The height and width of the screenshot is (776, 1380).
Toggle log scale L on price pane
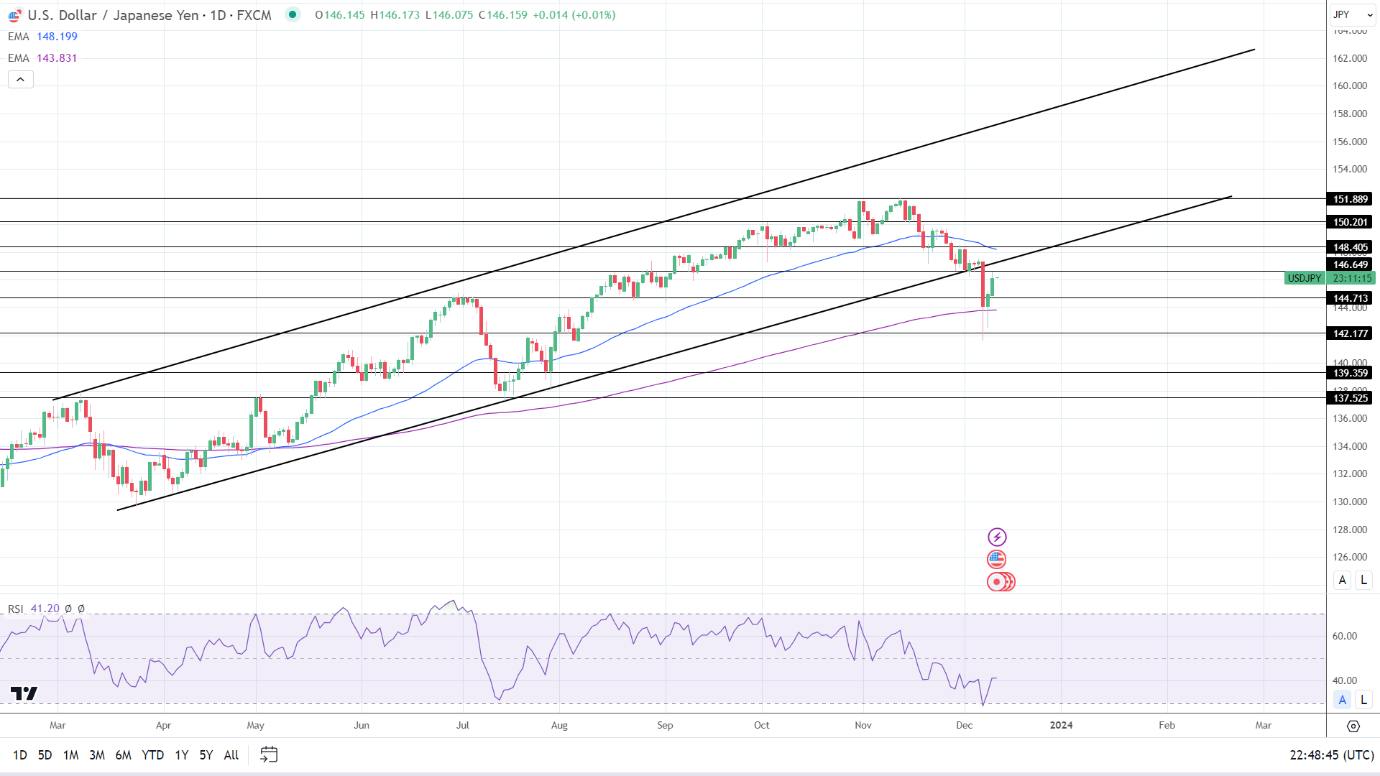coord(1363,580)
